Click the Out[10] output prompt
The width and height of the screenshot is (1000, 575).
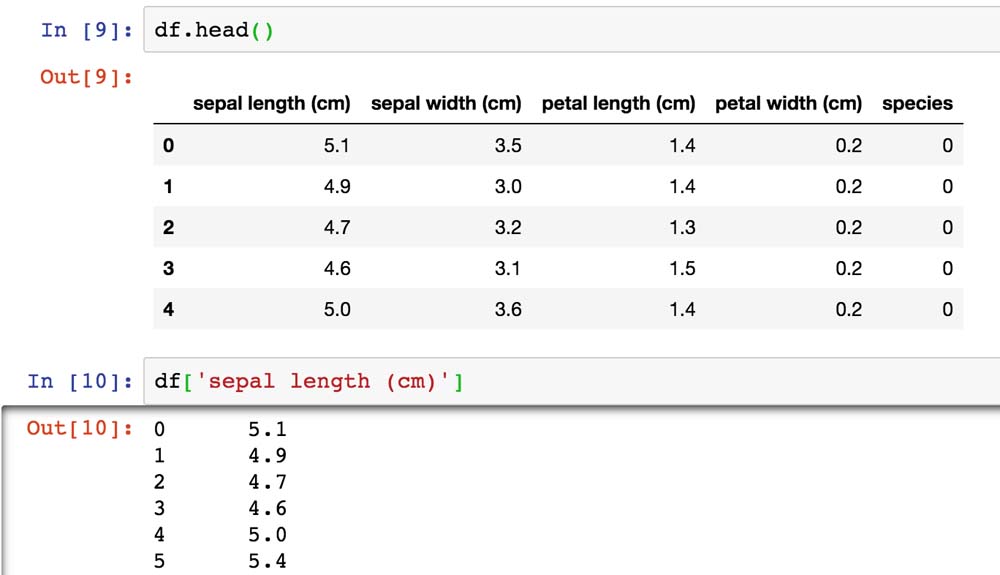pyautogui.click(x=79, y=429)
